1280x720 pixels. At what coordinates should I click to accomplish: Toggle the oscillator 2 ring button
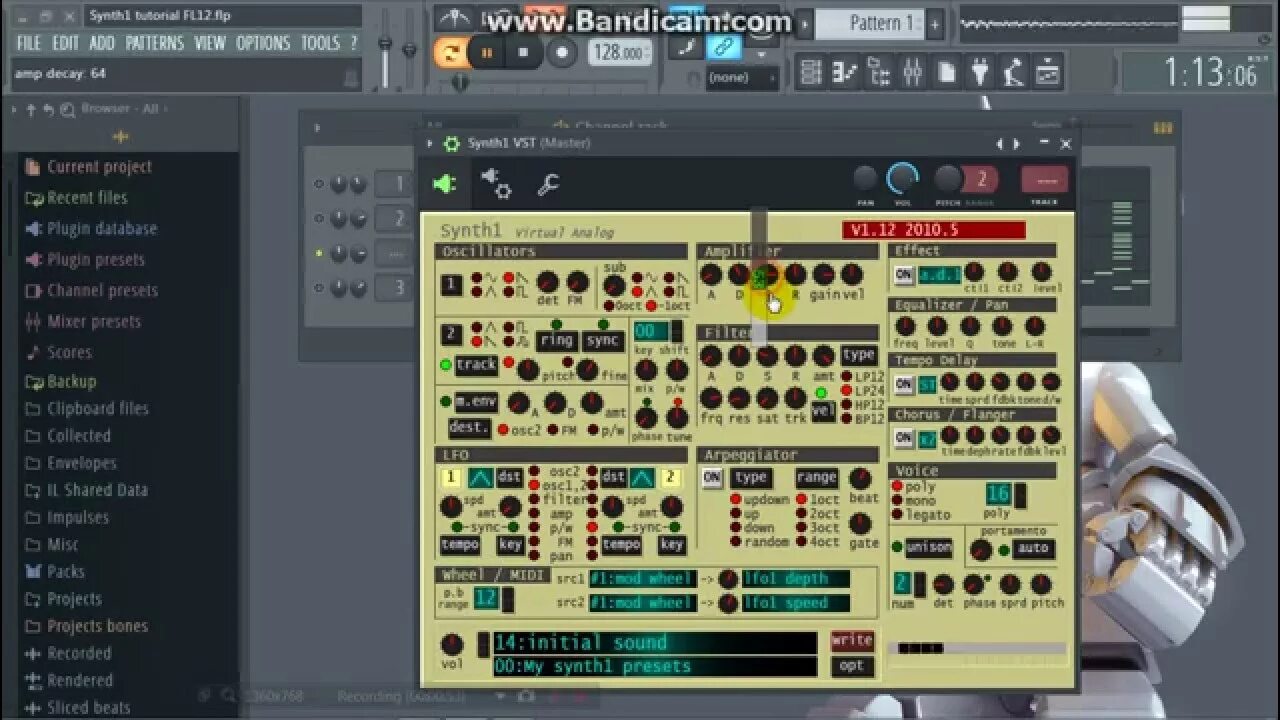click(x=557, y=340)
